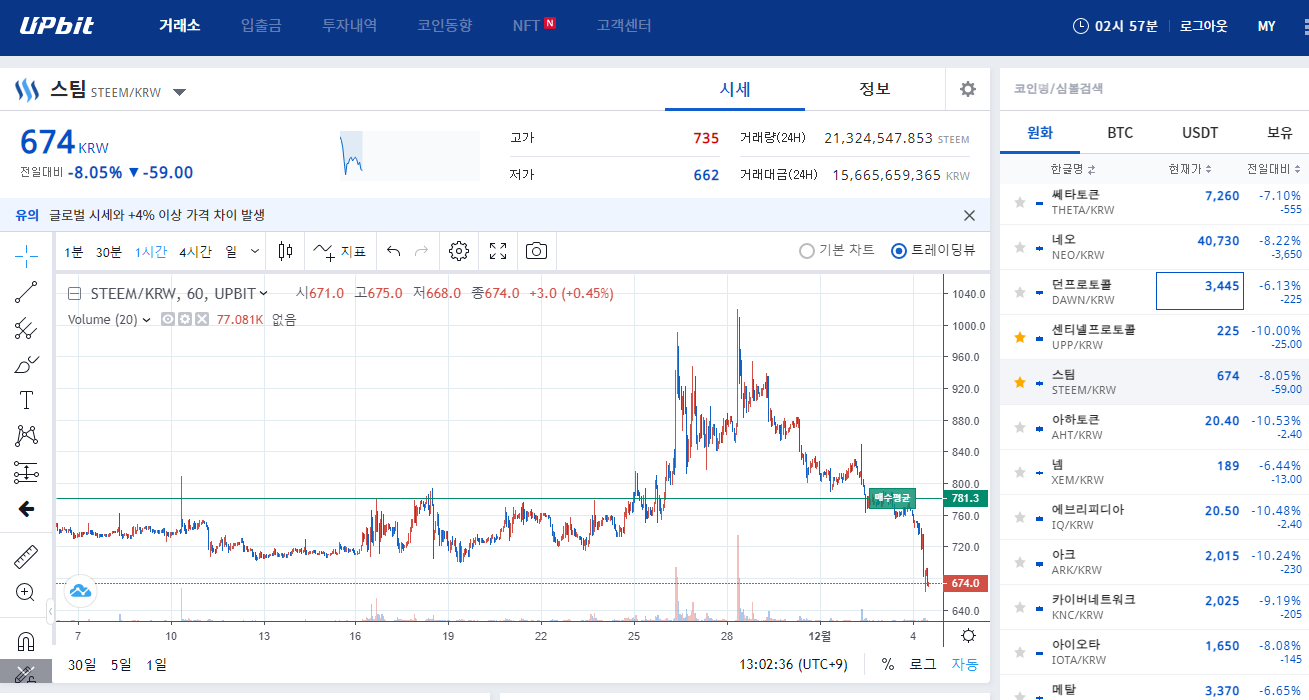Set chart range to 30일
This screenshot has height=700, width=1309.
tap(82, 664)
